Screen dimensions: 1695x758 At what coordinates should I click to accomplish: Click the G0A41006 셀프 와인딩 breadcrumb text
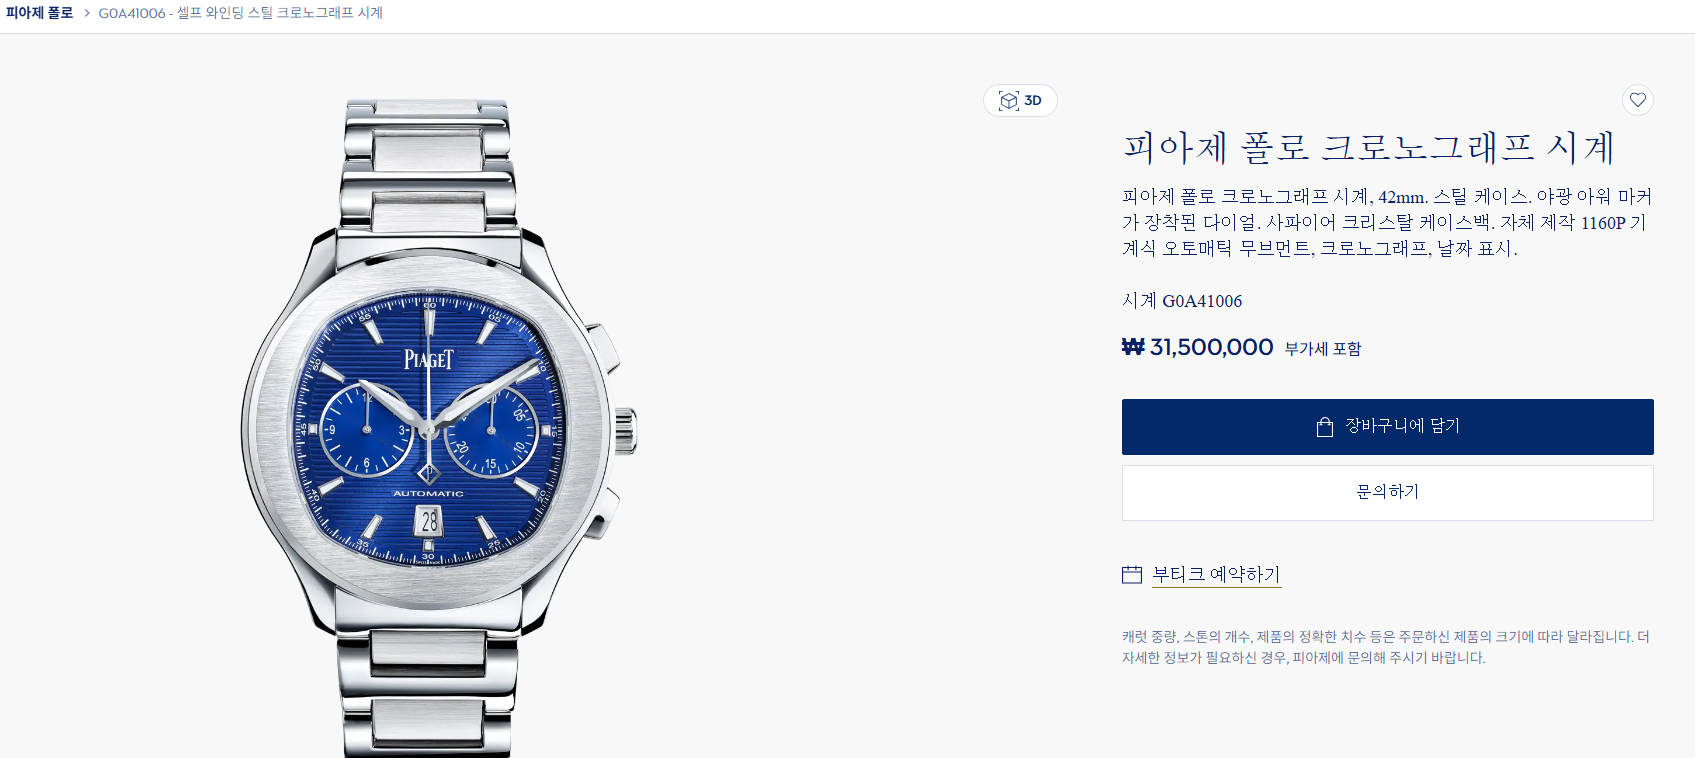[x=240, y=13]
